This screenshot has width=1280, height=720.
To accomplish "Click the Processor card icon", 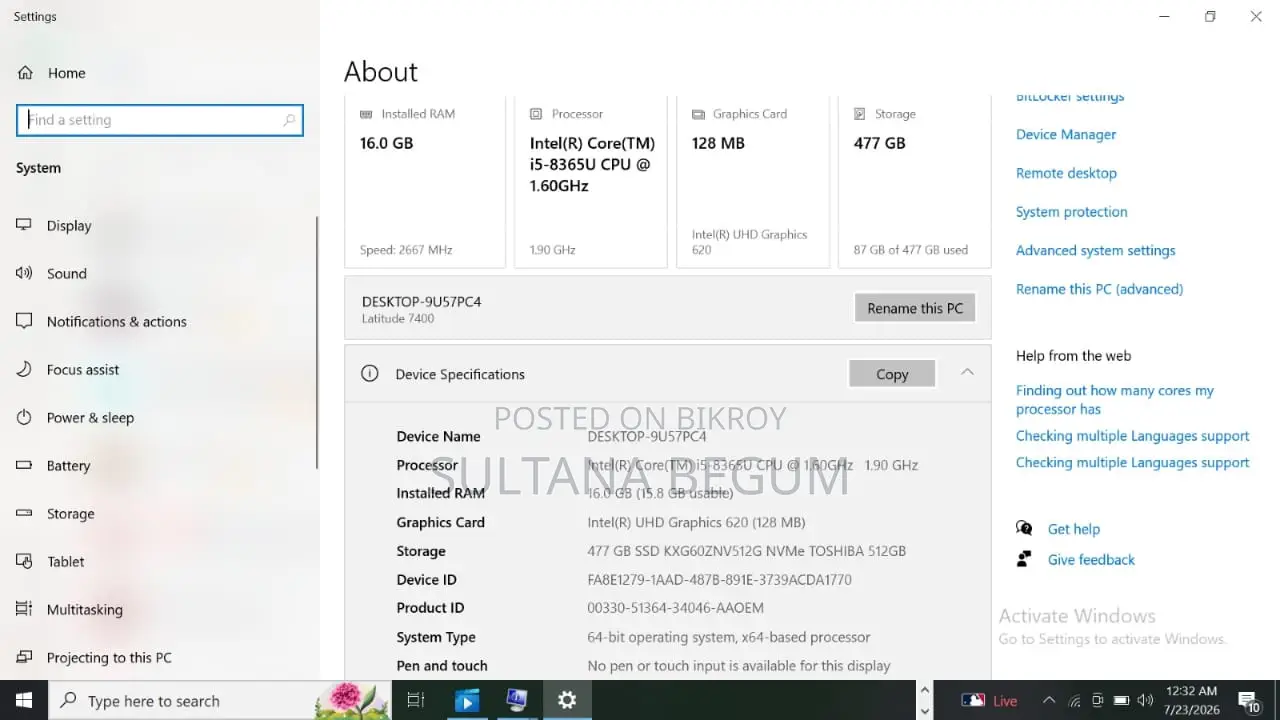I will coord(536,114).
